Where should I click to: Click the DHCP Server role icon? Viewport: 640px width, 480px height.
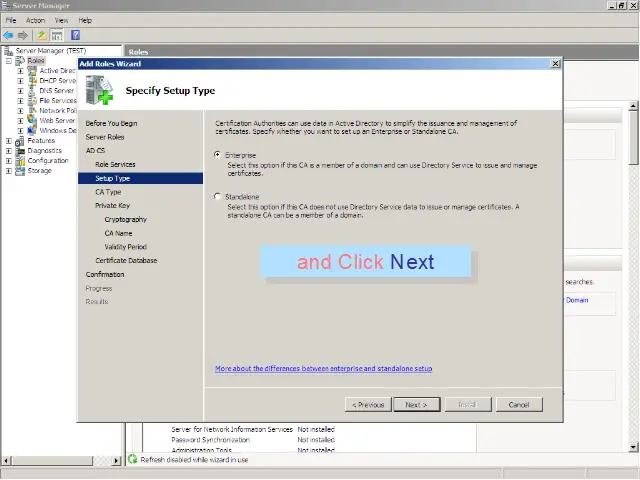pyautogui.click(x=32, y=80)
